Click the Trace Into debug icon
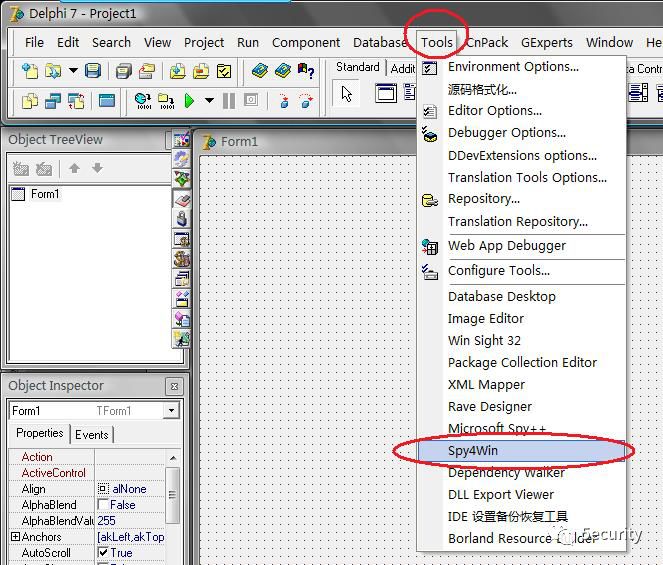The height and width of the screenshot is (565, 663). pos(284,101)
